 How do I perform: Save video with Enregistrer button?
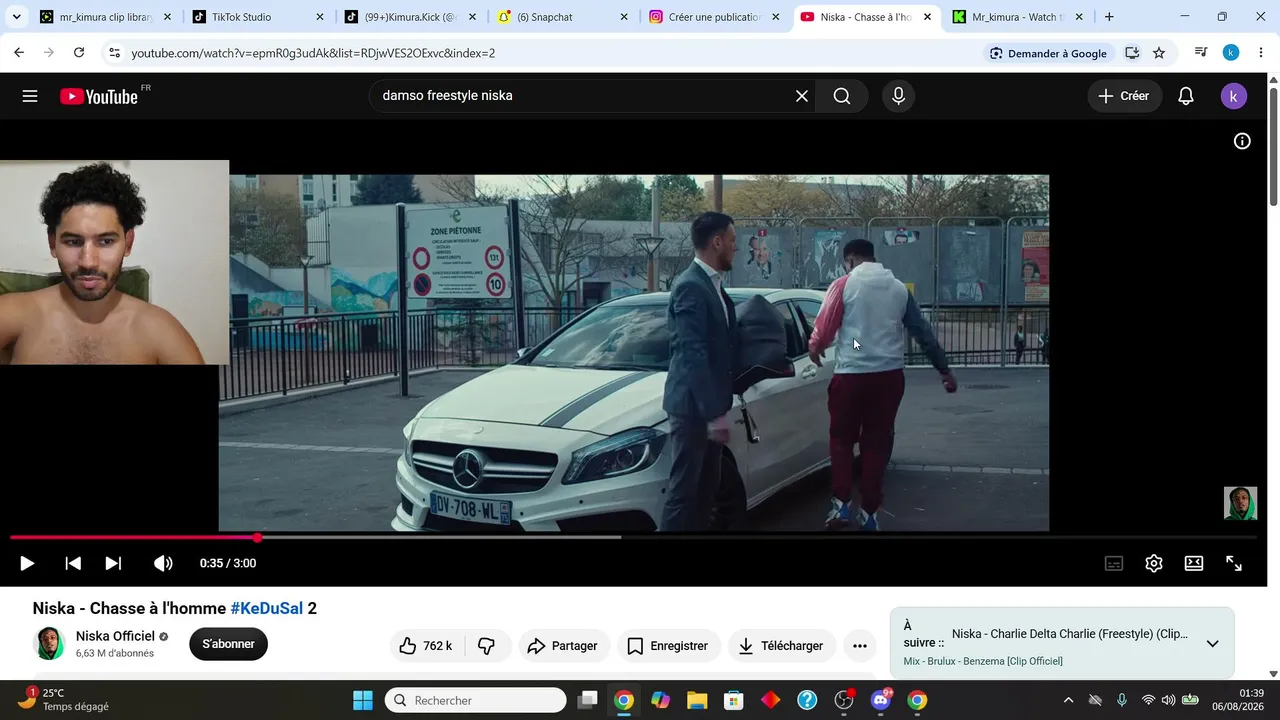[x=667, y=646]
